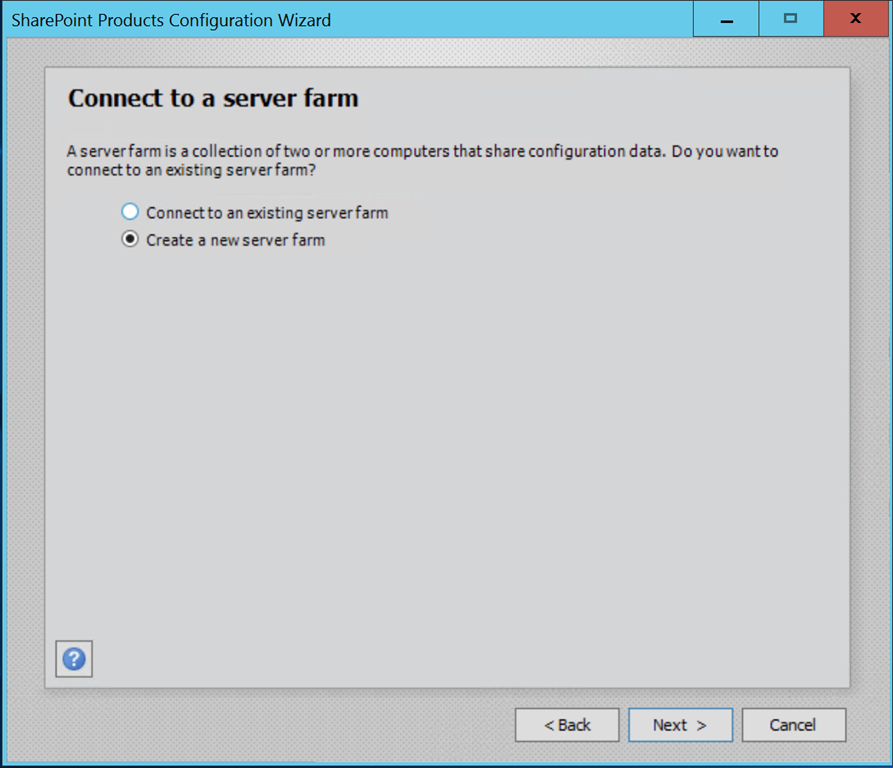Click the "Connect to a server farm" heading
Viewport: 893px width, 768px height.
214,98
